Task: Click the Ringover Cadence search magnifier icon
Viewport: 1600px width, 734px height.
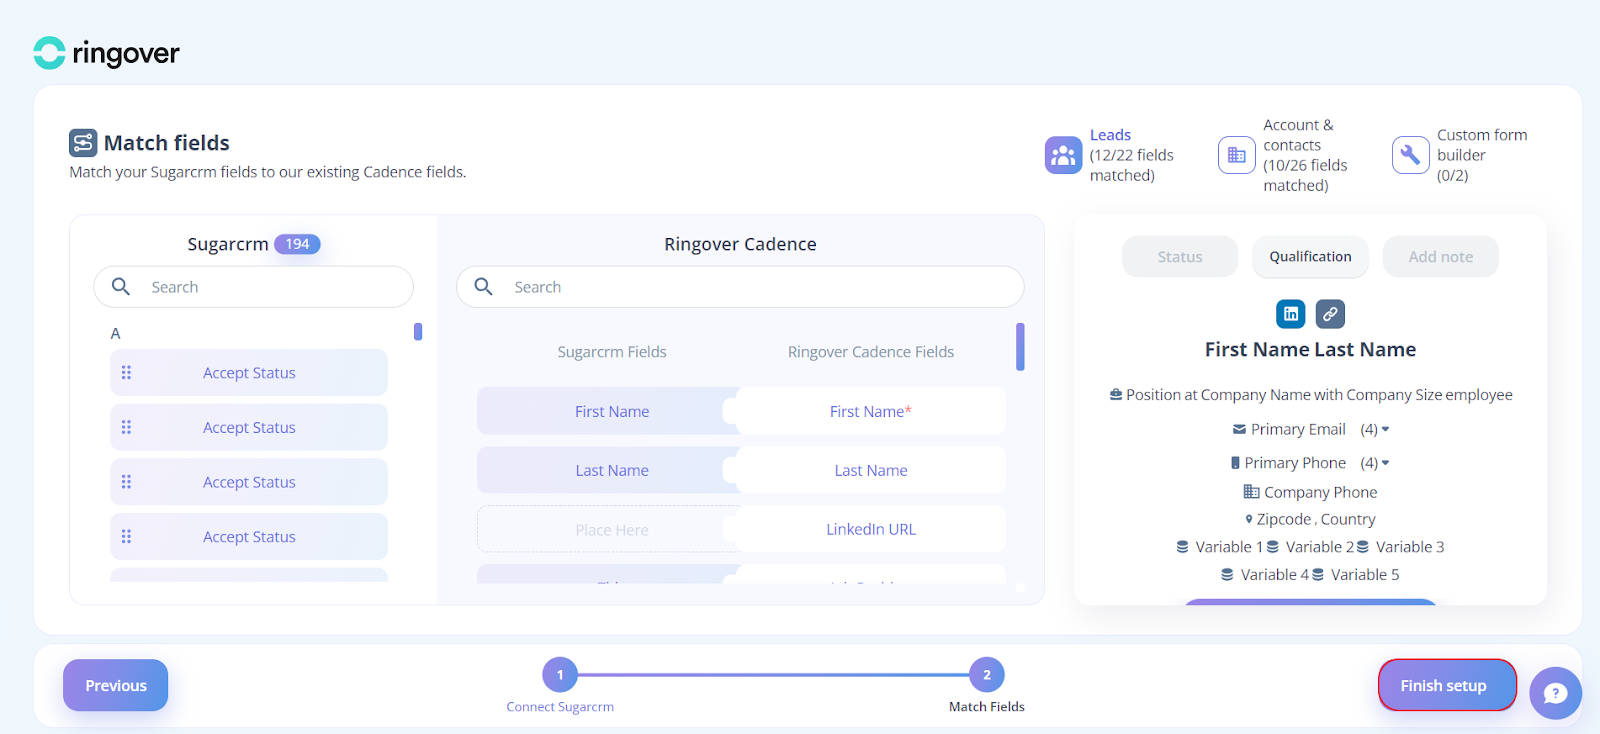Action: coord(484,287)
